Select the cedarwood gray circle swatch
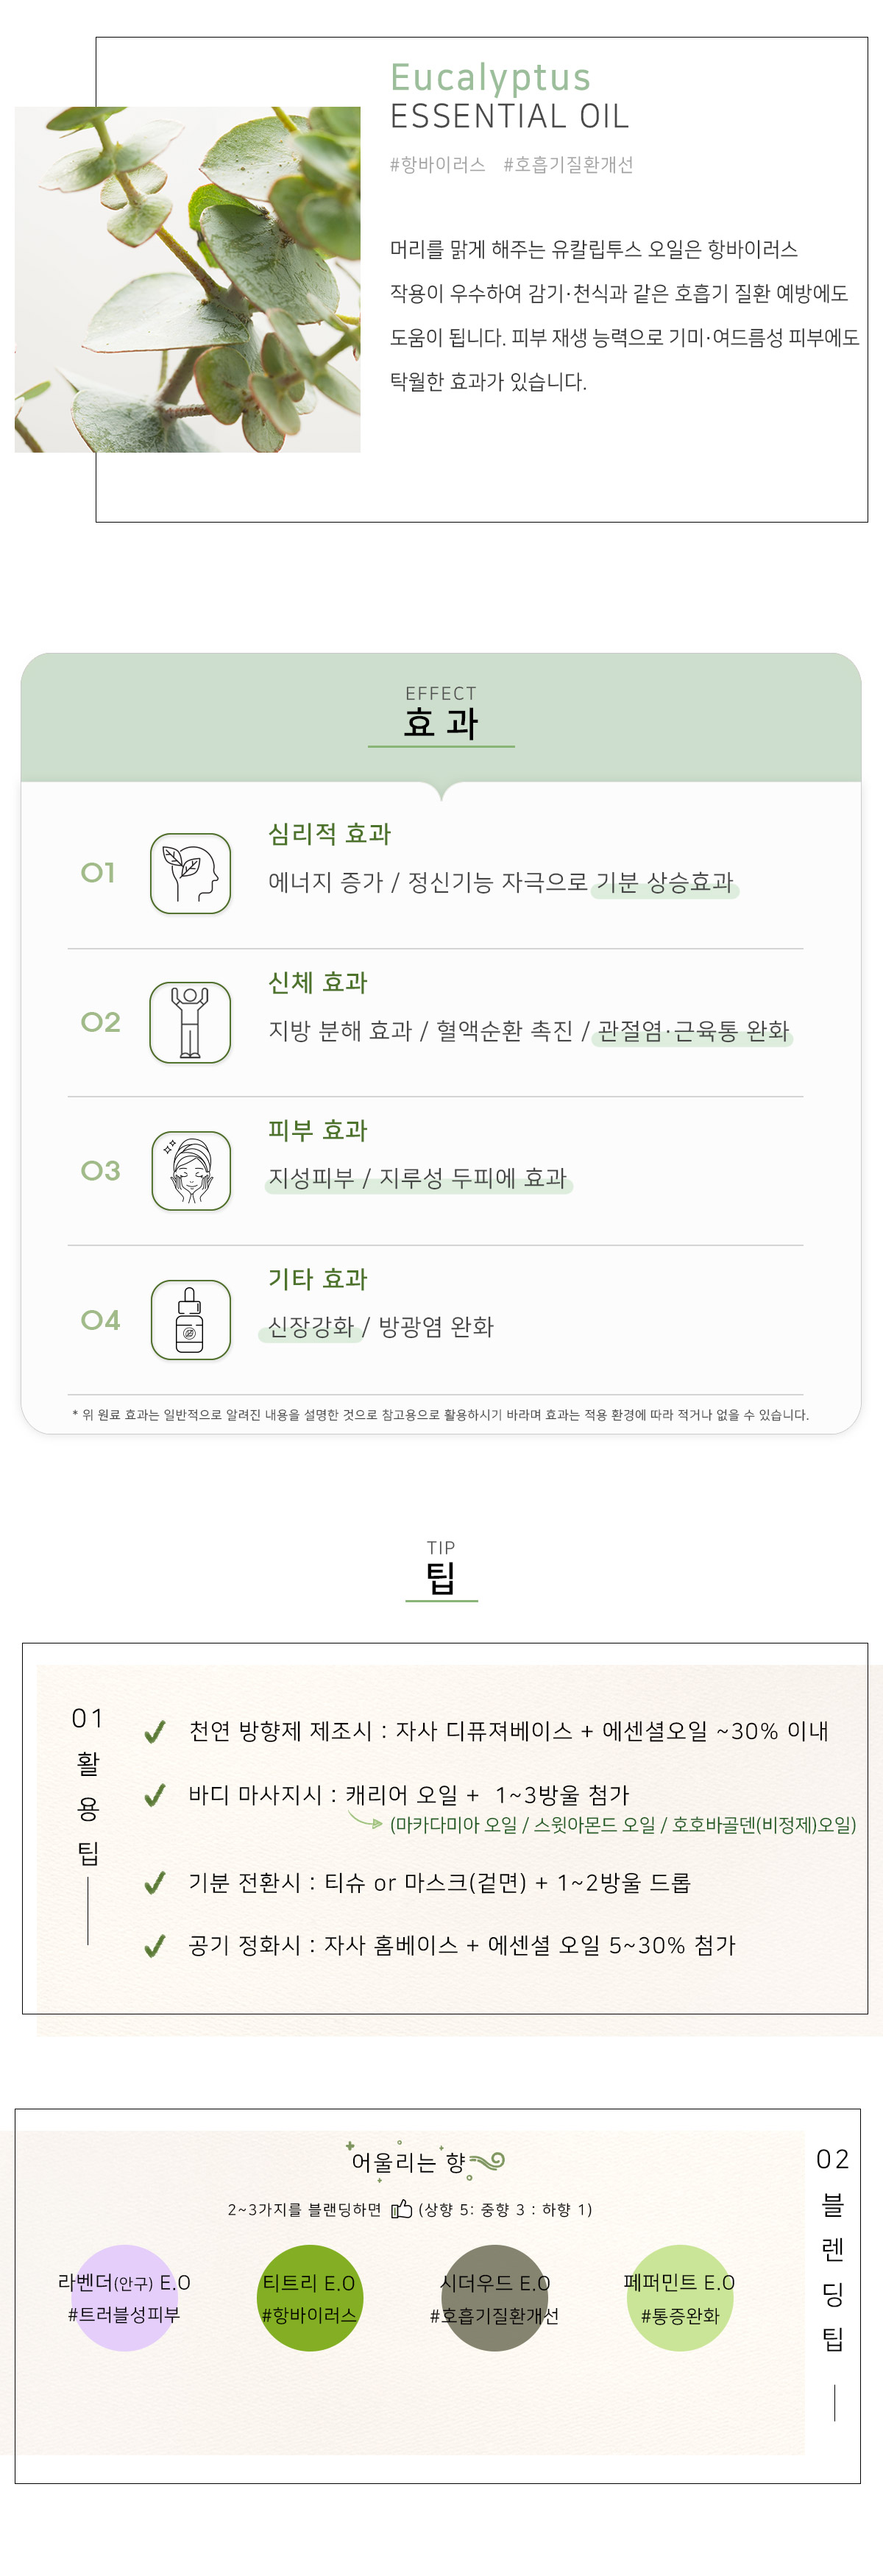This screenshot has height=2576, width=883. [494, 2297]
